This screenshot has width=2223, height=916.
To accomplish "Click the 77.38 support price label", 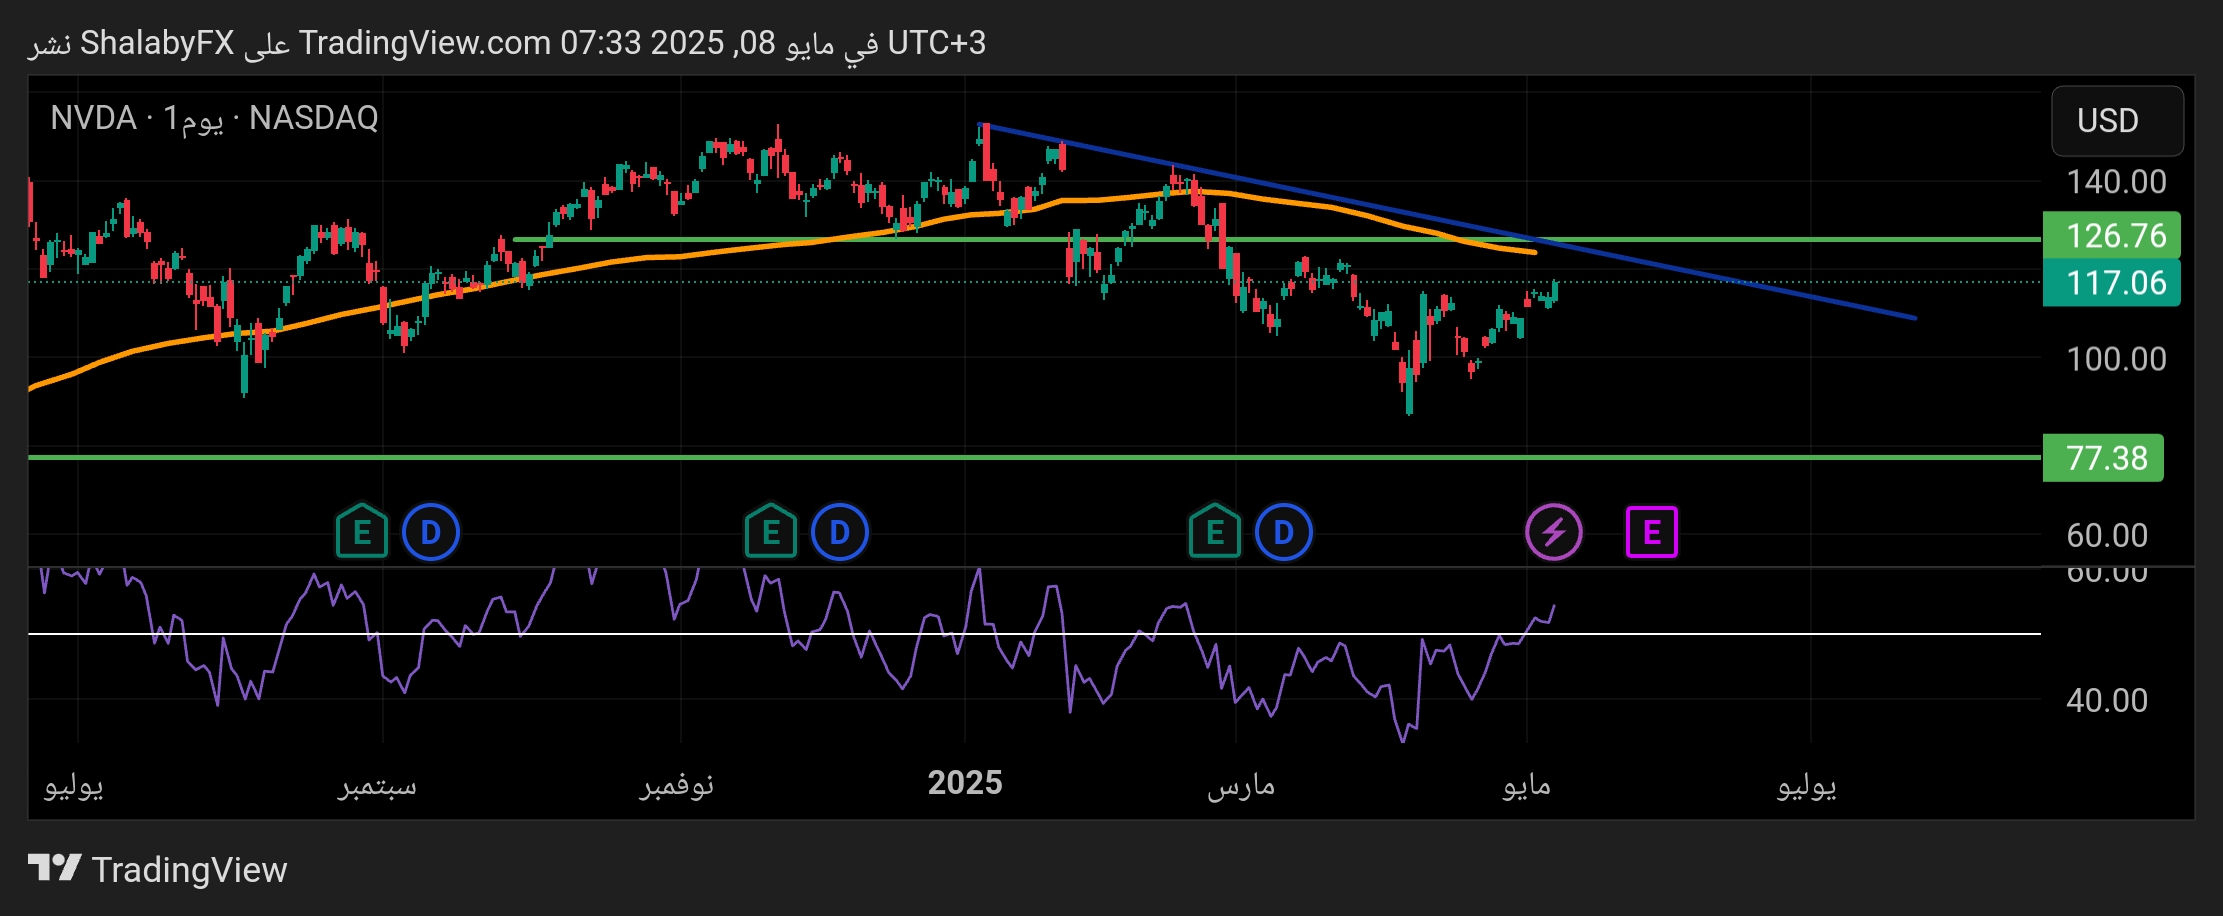I will (x=2103, y=458).
